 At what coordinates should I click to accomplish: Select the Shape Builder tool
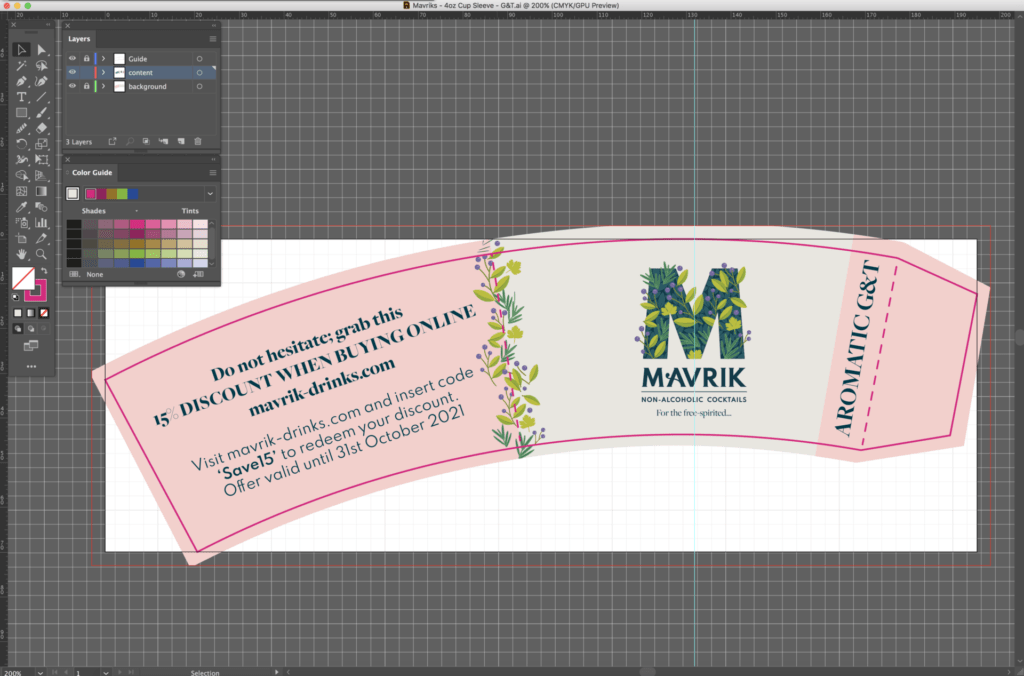click(21, 175)
